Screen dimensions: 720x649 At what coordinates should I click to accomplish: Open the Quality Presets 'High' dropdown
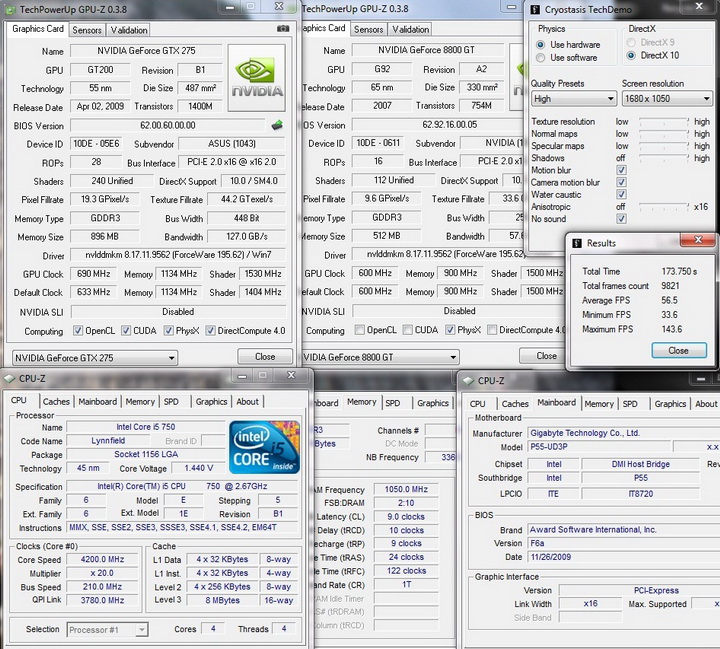(x=573, y=99)
